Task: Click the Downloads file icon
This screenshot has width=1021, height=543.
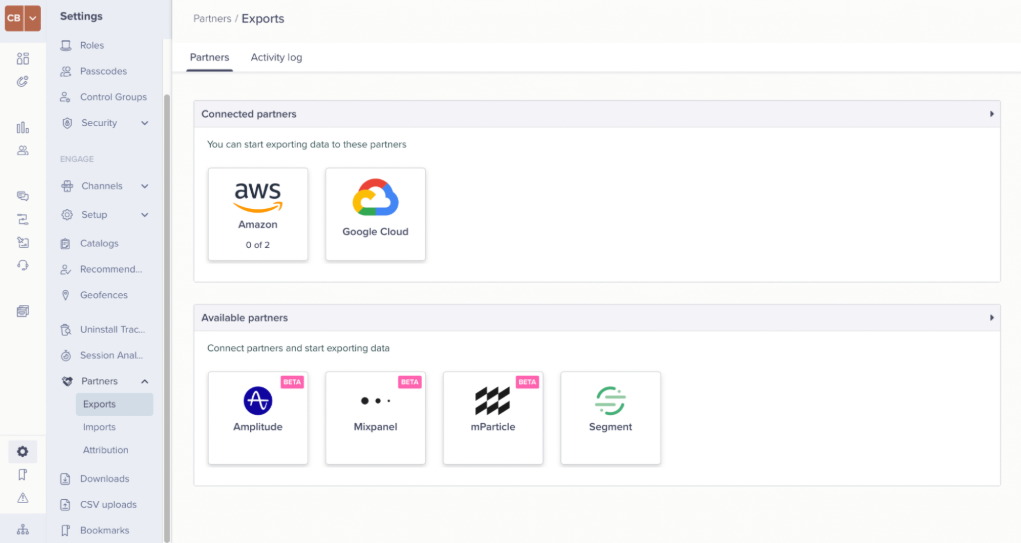Action: [65, 479]
